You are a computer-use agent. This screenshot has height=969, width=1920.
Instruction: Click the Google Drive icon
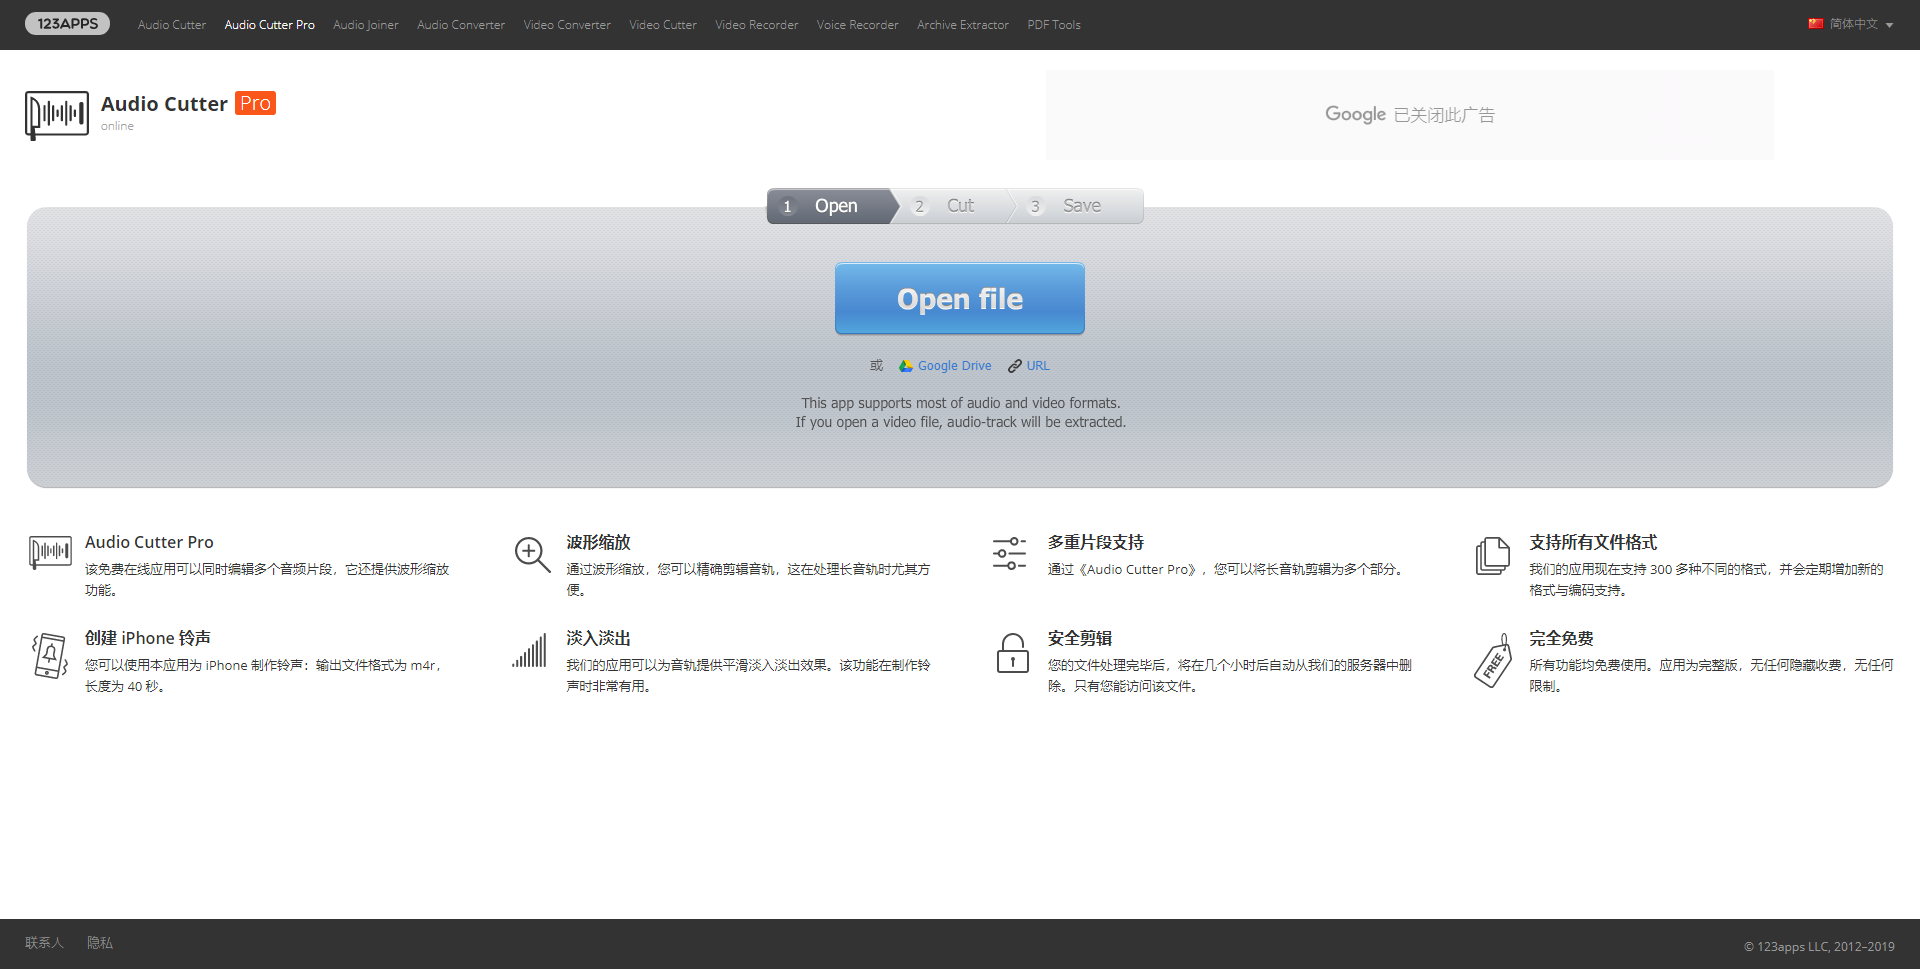pos(906,366)
